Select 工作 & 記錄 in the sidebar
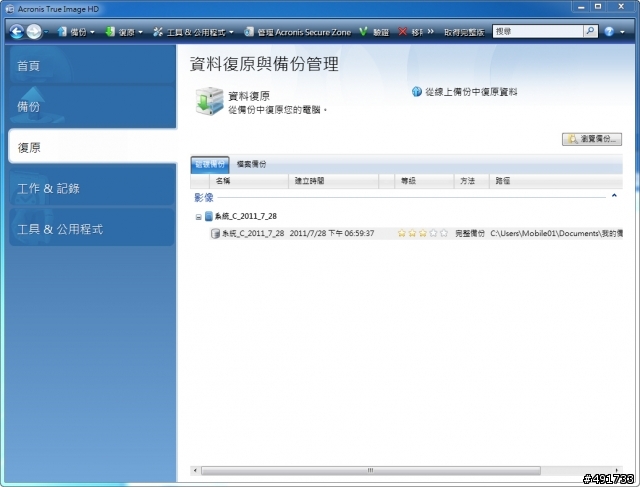This screenshot has width=640, height=487. click(x=92, y=188)
